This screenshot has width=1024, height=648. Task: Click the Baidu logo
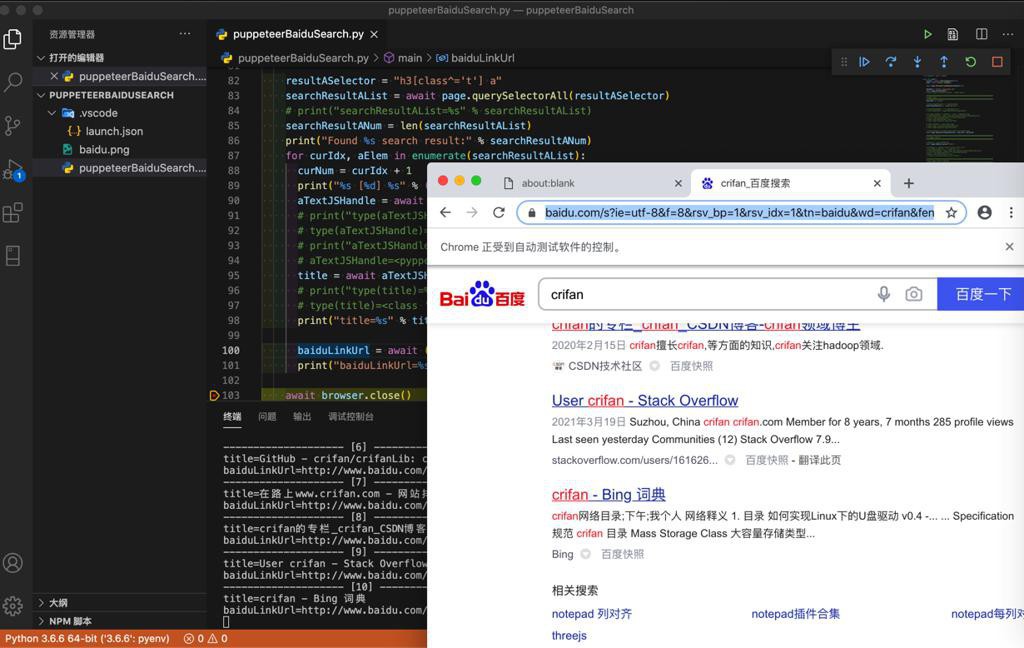[482, 295]
